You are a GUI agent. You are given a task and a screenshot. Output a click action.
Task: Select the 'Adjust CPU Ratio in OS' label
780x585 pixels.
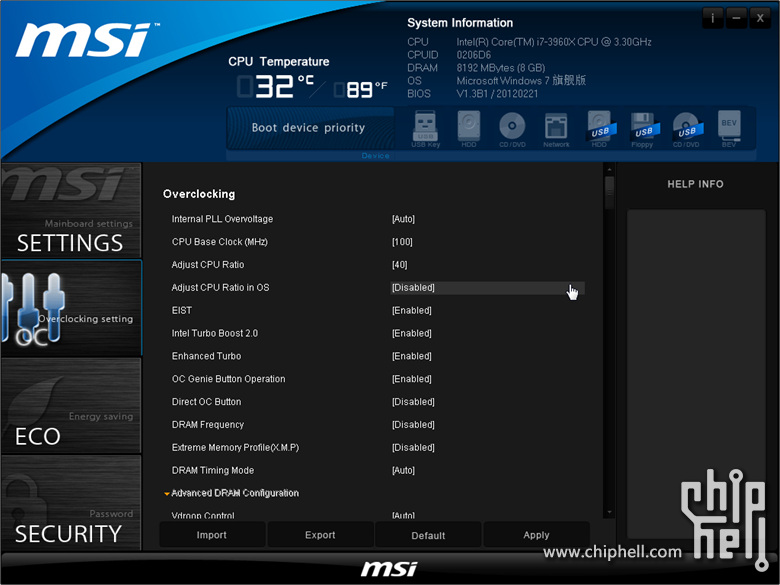click(x=220, y=288)
